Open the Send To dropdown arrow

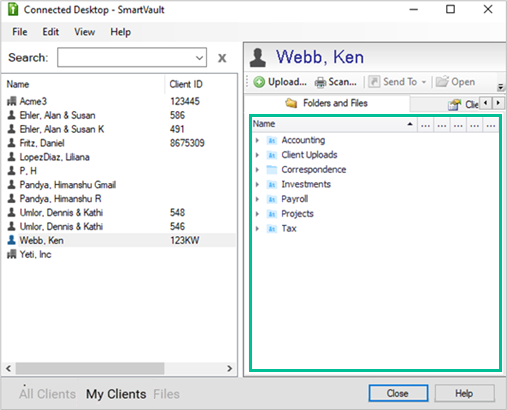point(424,82)
